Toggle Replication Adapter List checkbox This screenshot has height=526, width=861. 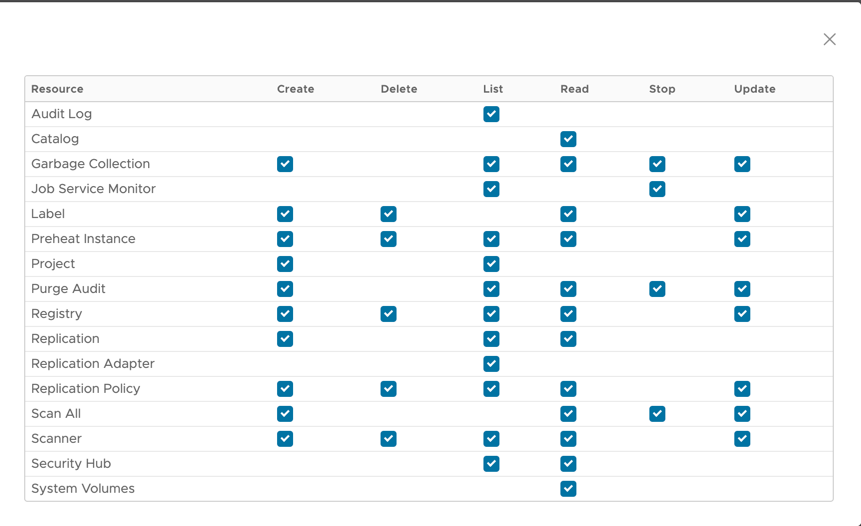pyautogui.click(x=491, y=364)
